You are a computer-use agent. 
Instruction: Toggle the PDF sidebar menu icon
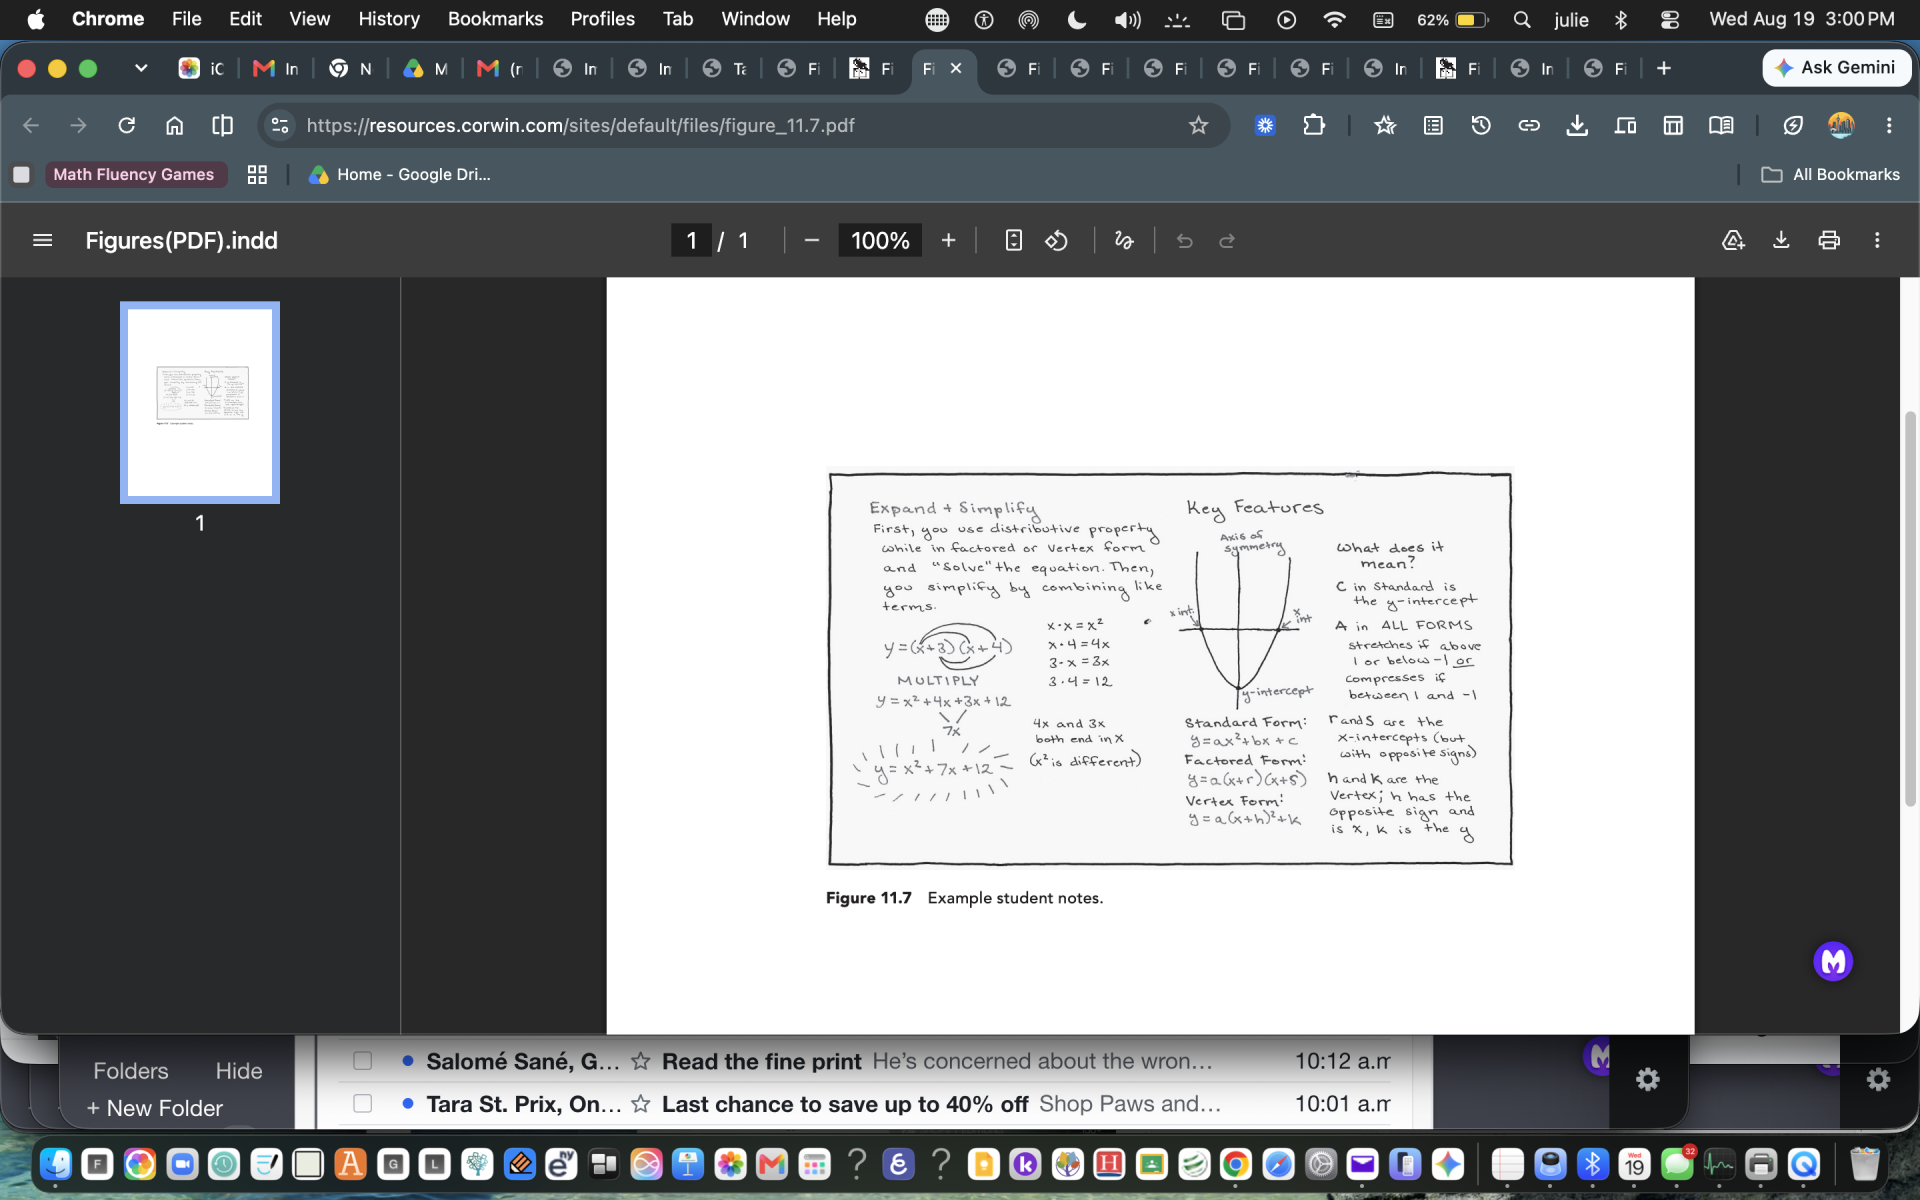pos(42,240)
